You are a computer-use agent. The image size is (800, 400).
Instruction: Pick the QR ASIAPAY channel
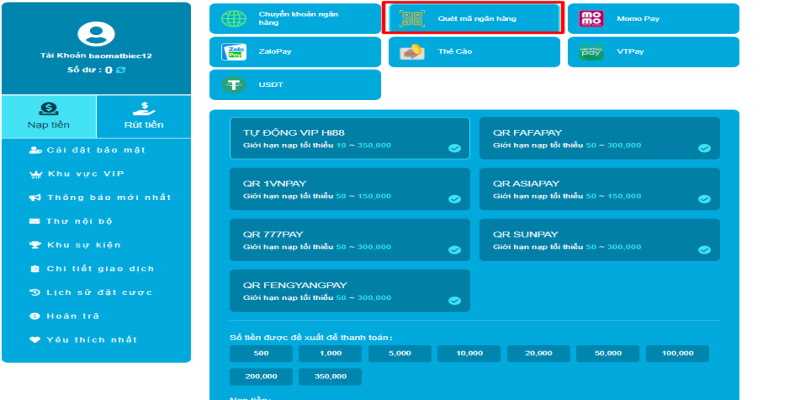(x=599, y=189)
